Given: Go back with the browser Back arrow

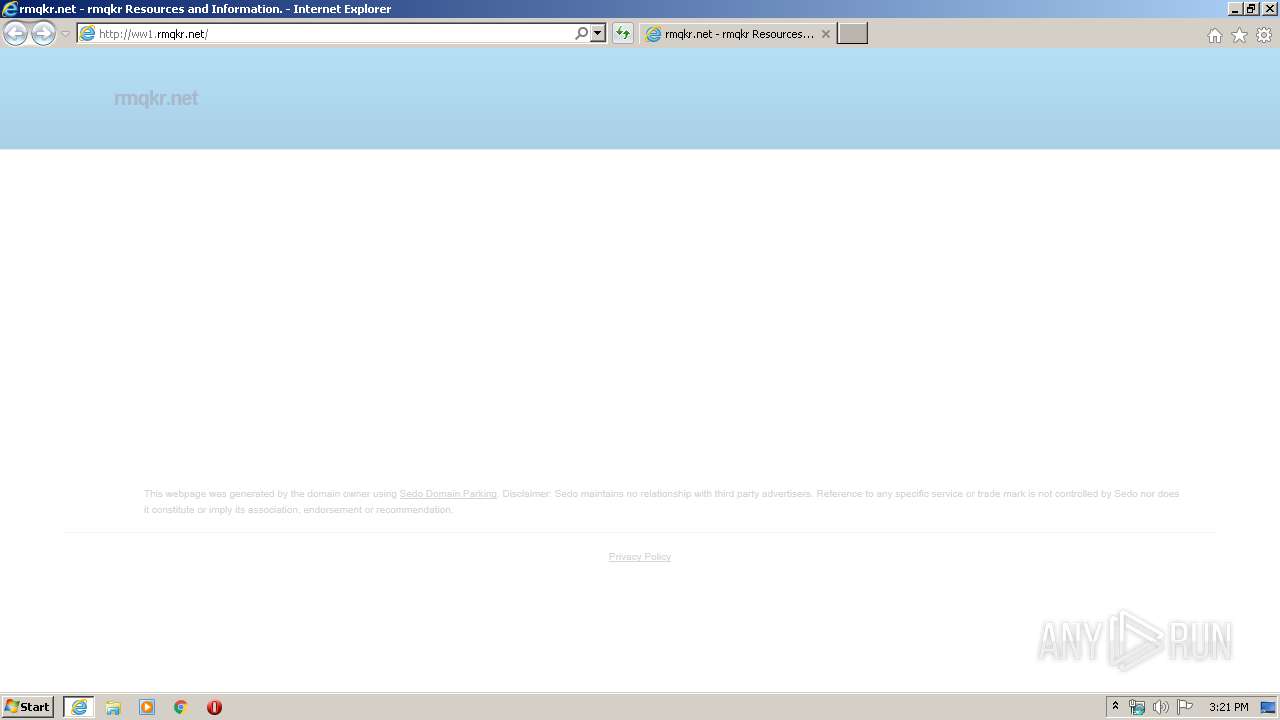Looking at the screenshot, I should [x=15, y=33].
